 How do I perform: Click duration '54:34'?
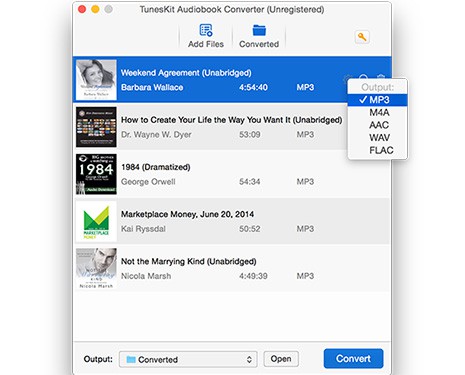click(250, 182)
